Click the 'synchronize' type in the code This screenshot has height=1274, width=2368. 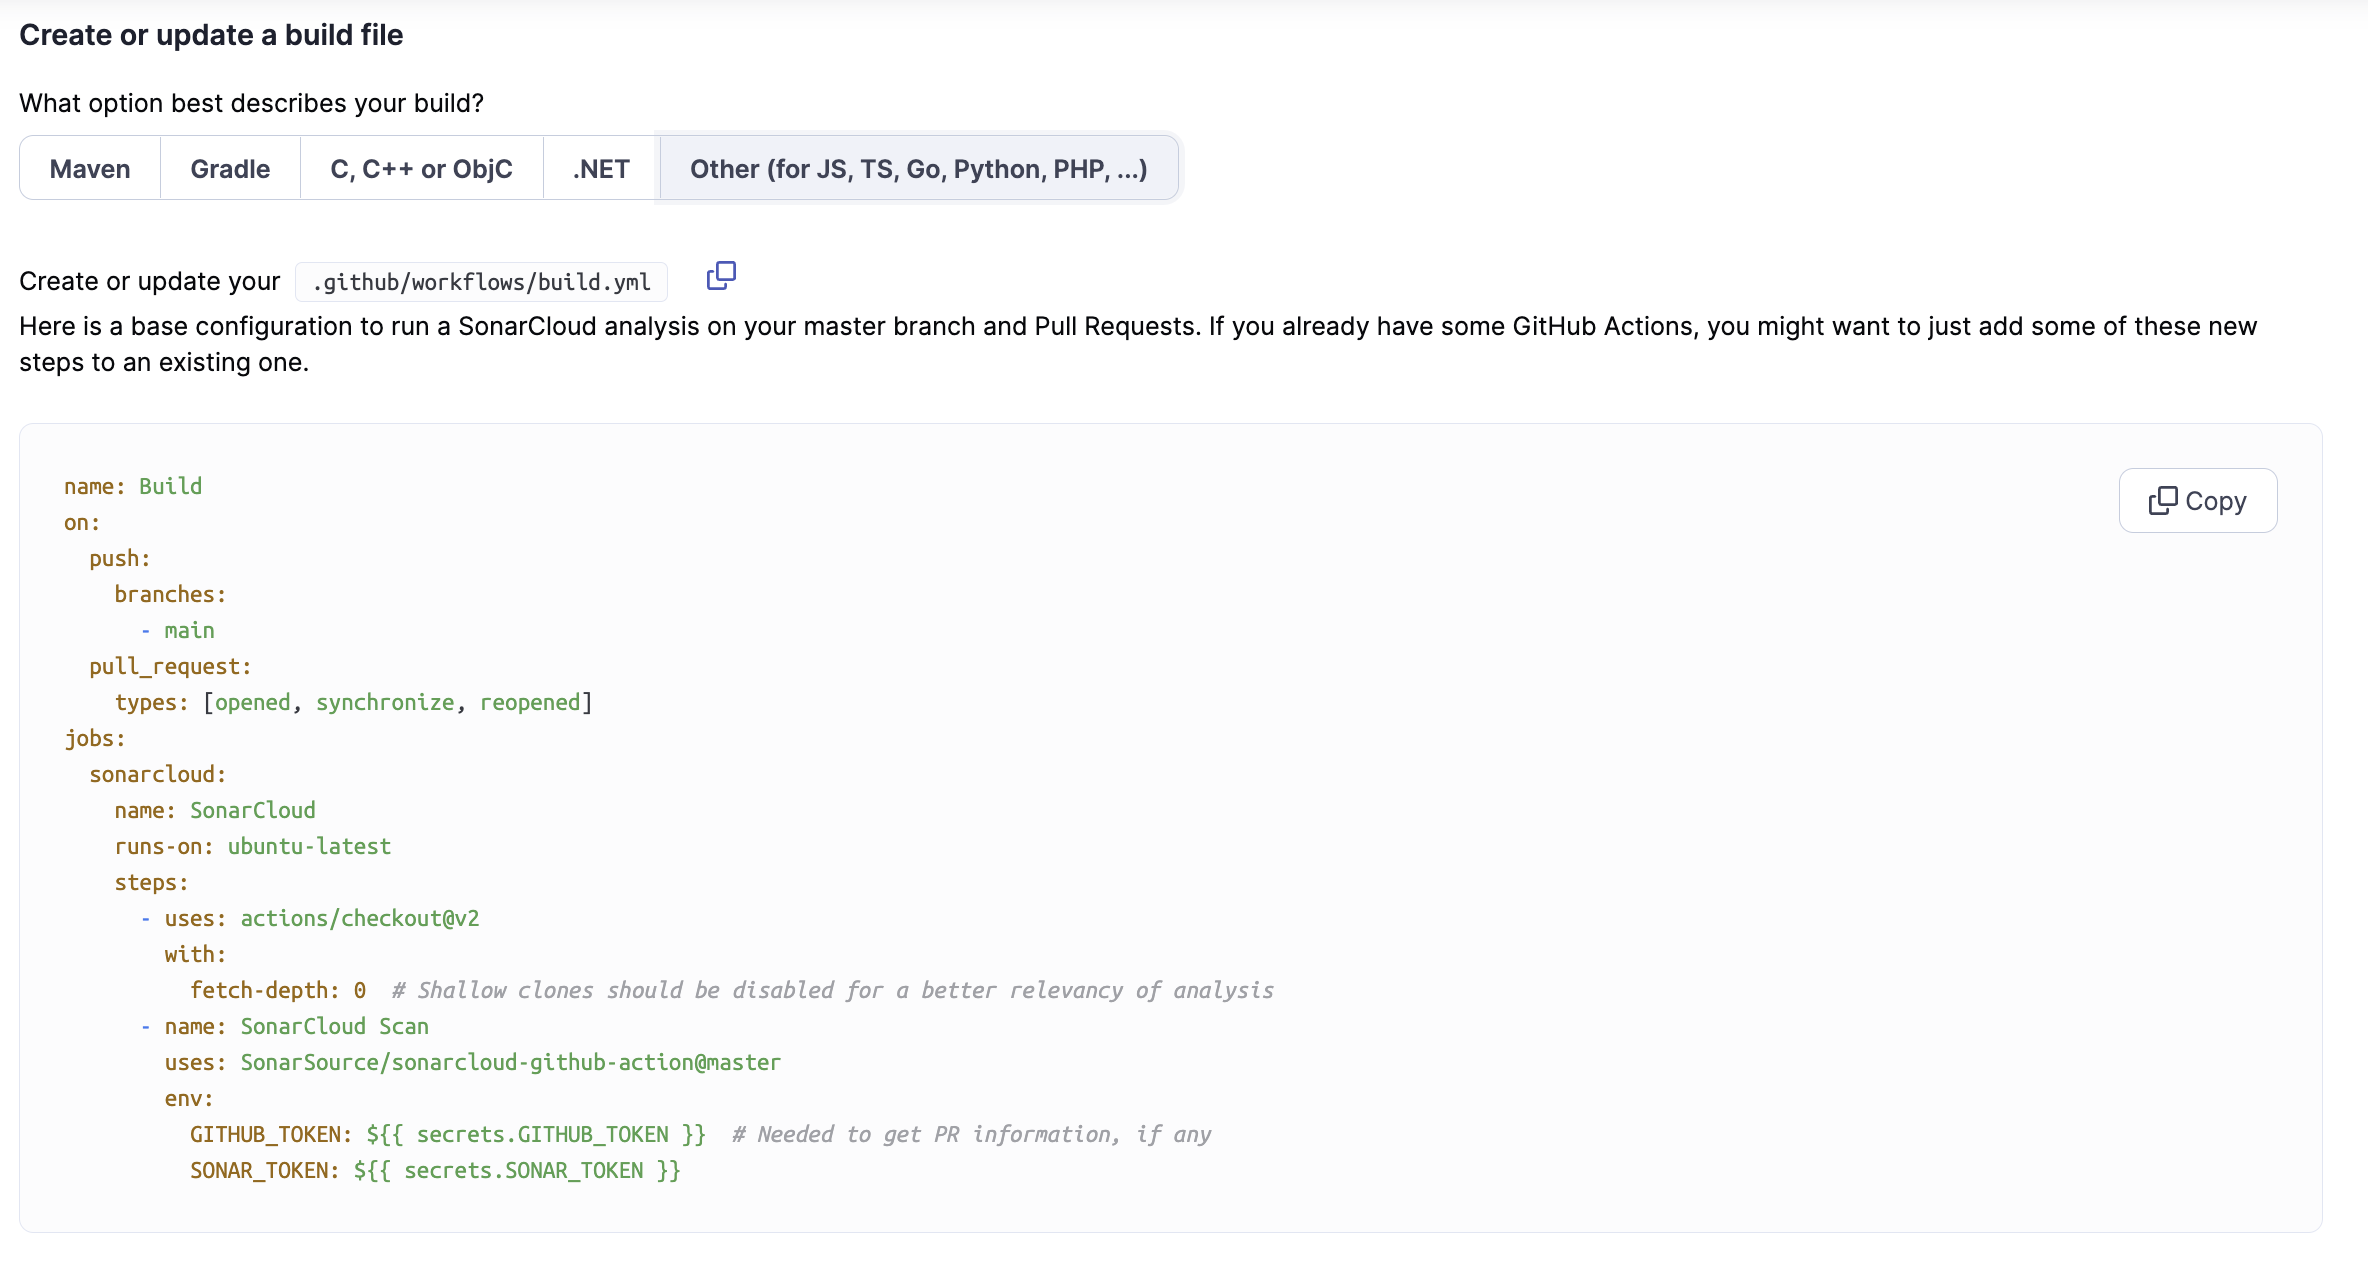tap(385, 702)
